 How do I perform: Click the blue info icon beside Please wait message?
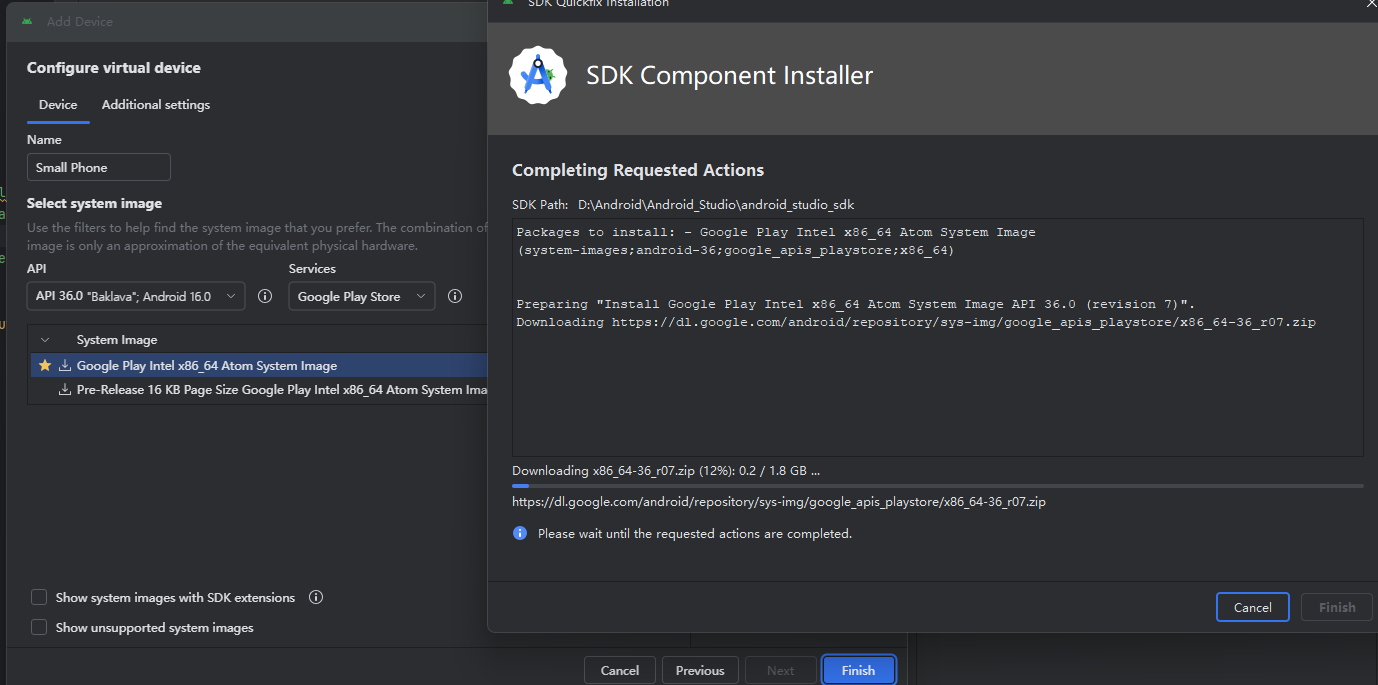(x=520, y=533)
